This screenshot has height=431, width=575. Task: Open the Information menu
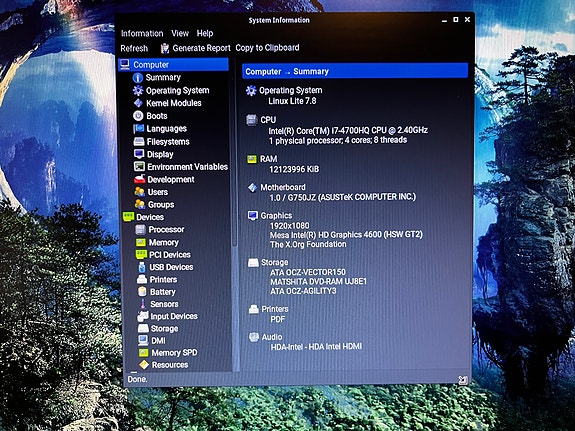coord(142,33)
